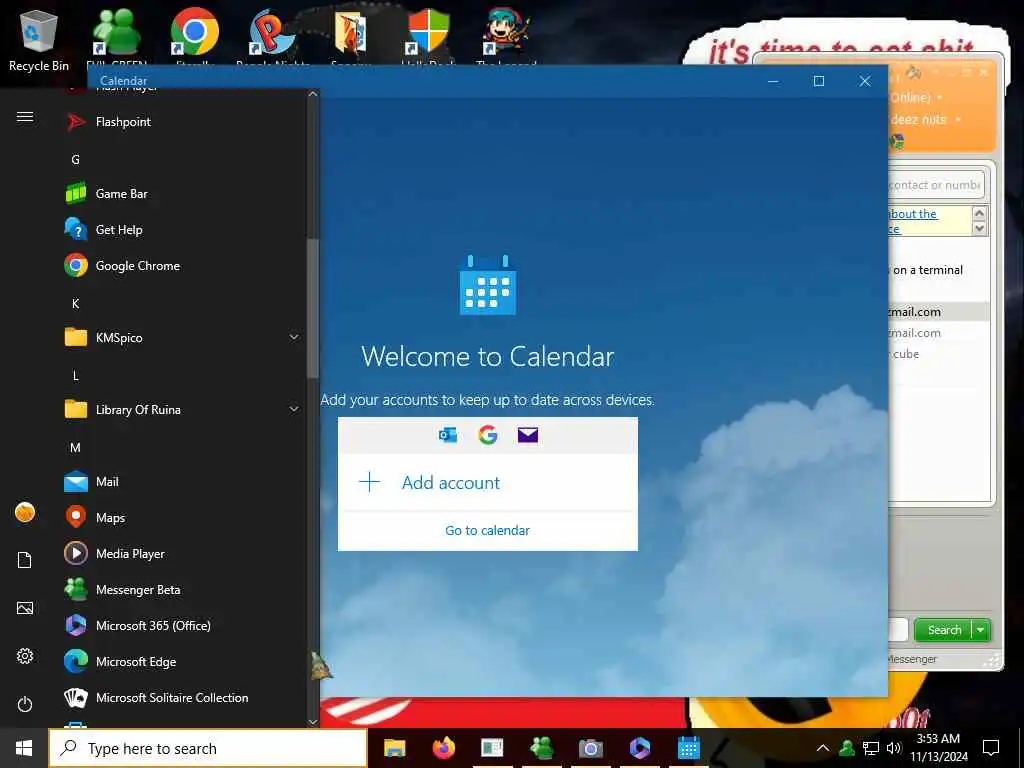1024x768 pixels.
Task: Open Settings gear in the Start sidebar
Action: tap(25, 656)
